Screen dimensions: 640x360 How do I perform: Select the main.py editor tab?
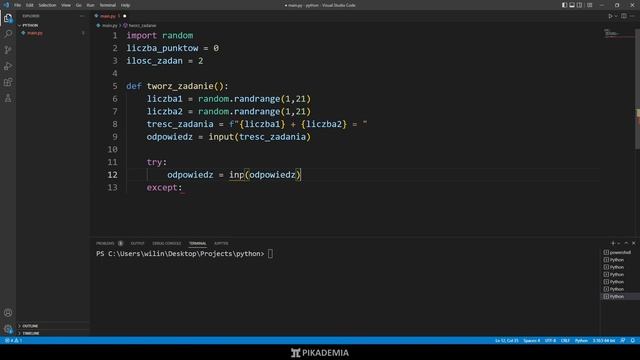pos(109,16)
